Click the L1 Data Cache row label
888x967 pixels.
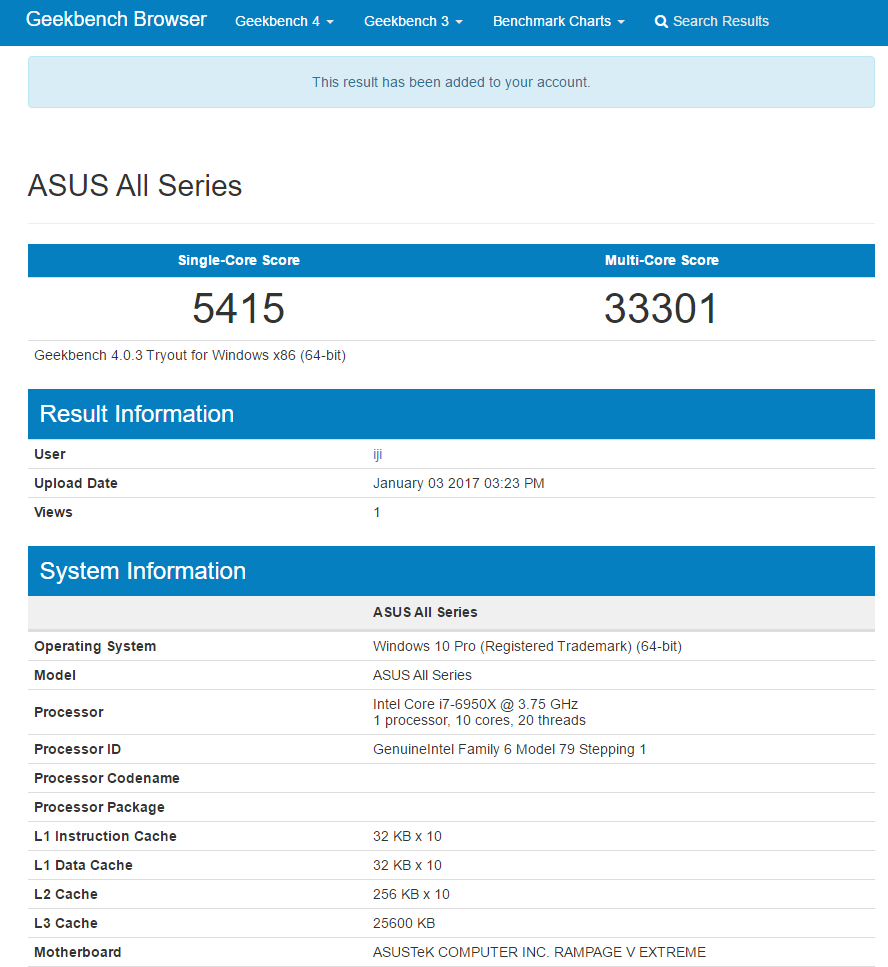(83, 865)
